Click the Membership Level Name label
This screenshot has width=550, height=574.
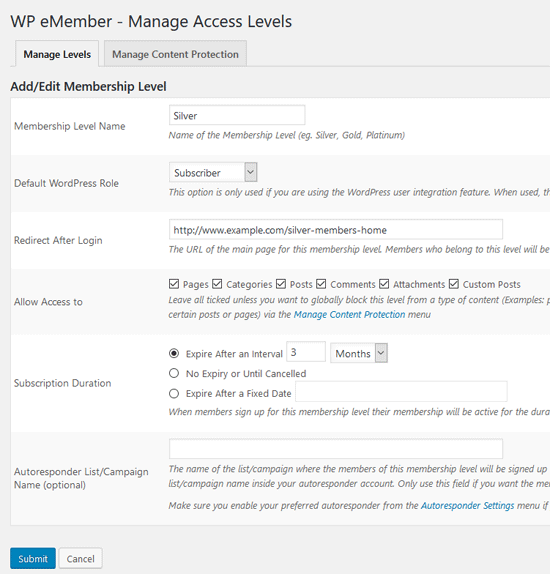70,126
